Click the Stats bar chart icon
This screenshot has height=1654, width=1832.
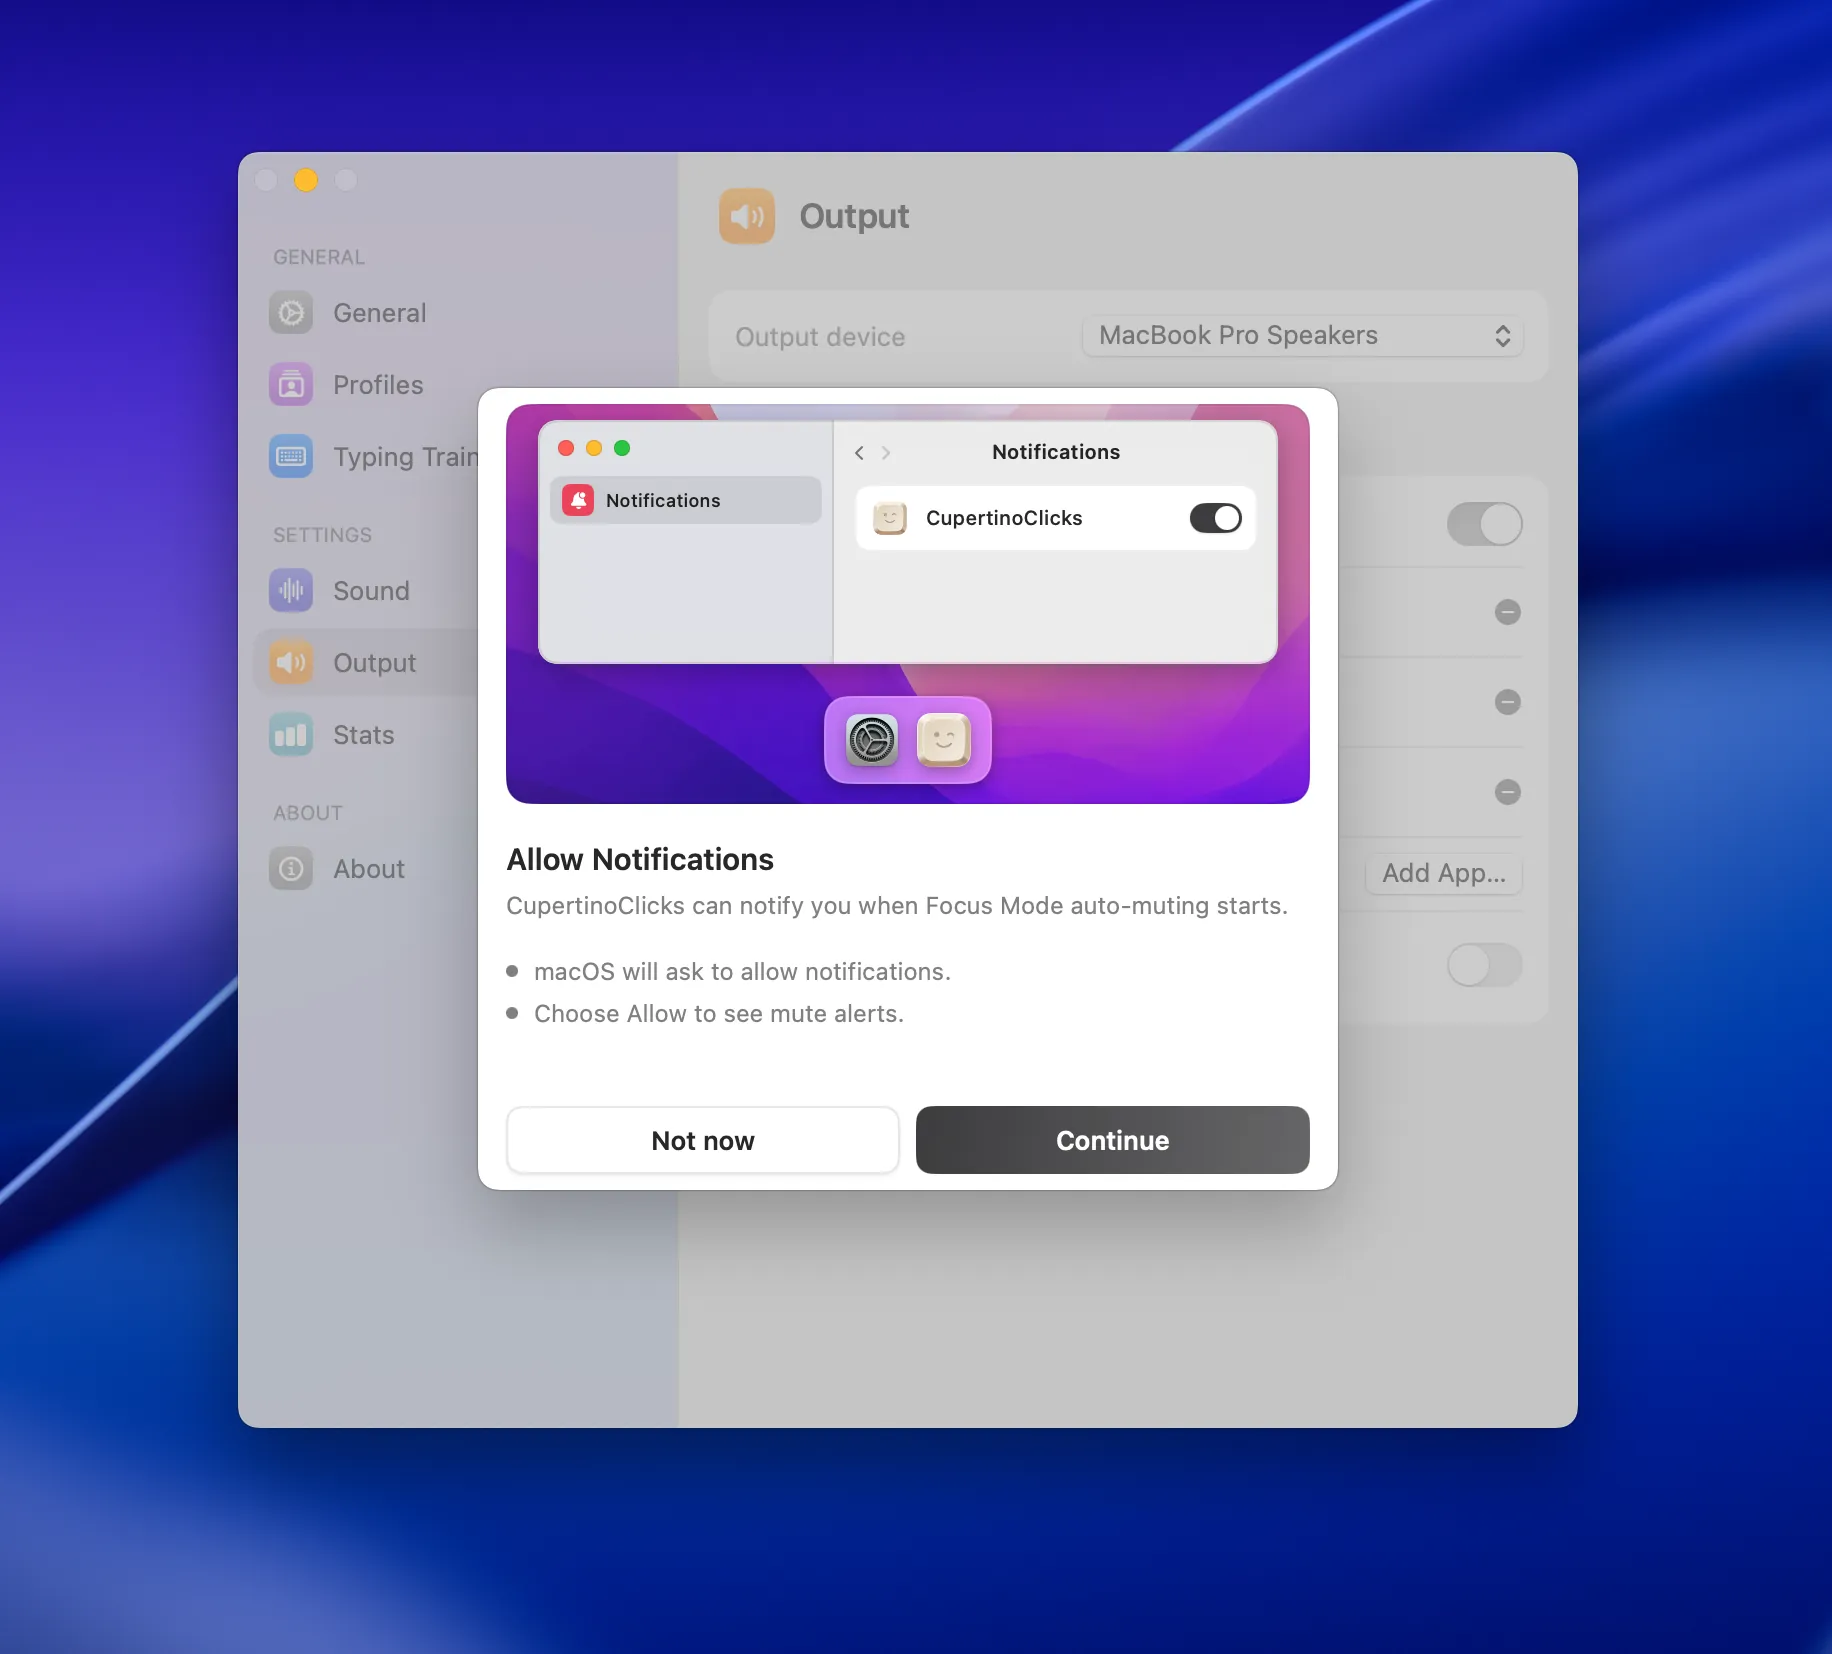click(x=291, y=735)
